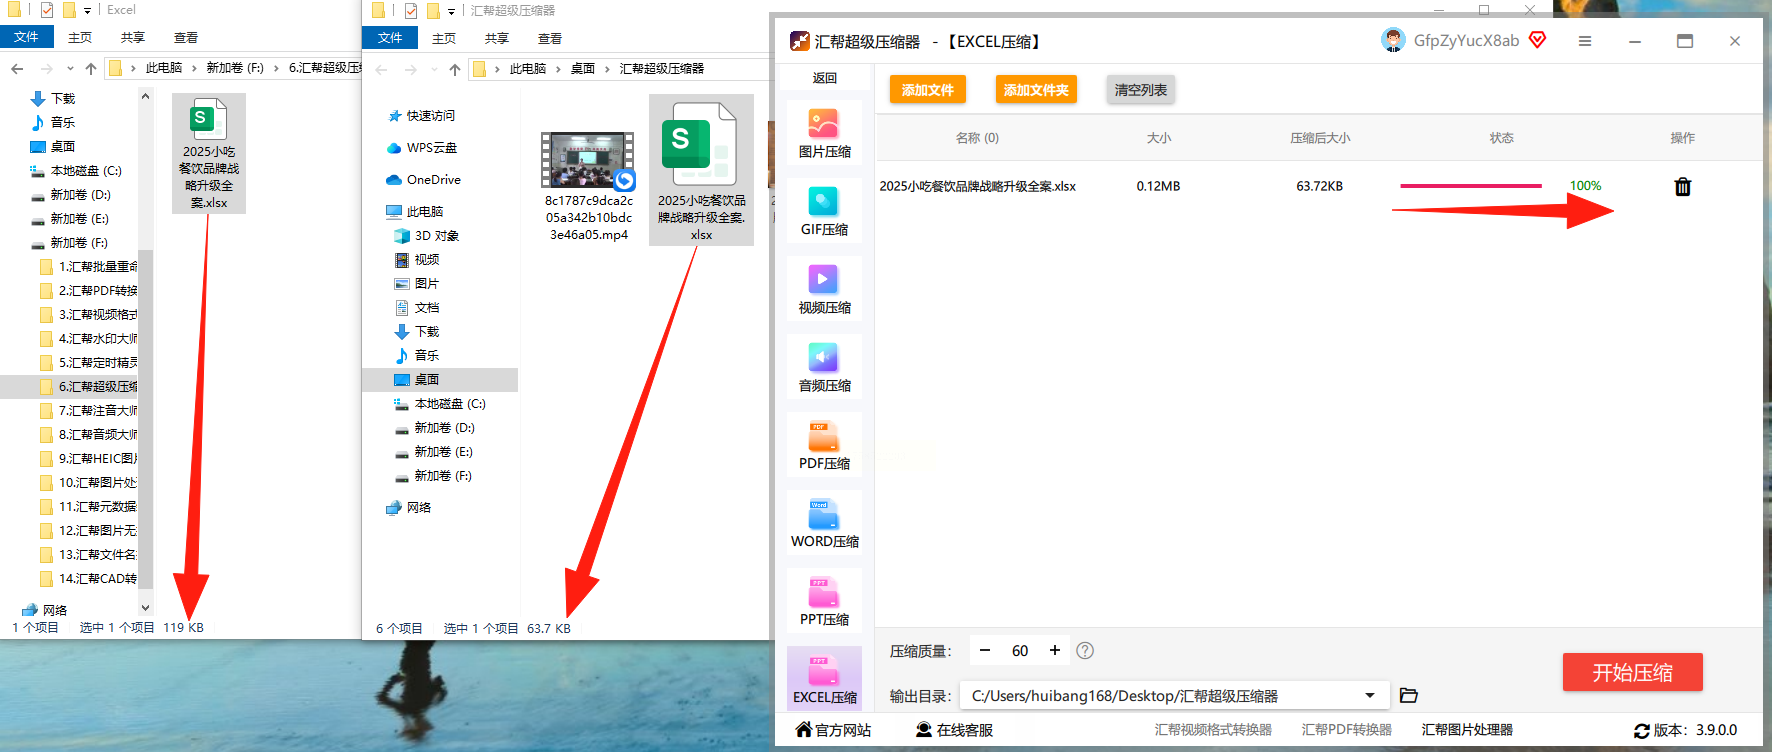This screenshot has width=1772, height=752.
Task: Open the PDF压缩 tool
Action: click(x=824, y=445)
